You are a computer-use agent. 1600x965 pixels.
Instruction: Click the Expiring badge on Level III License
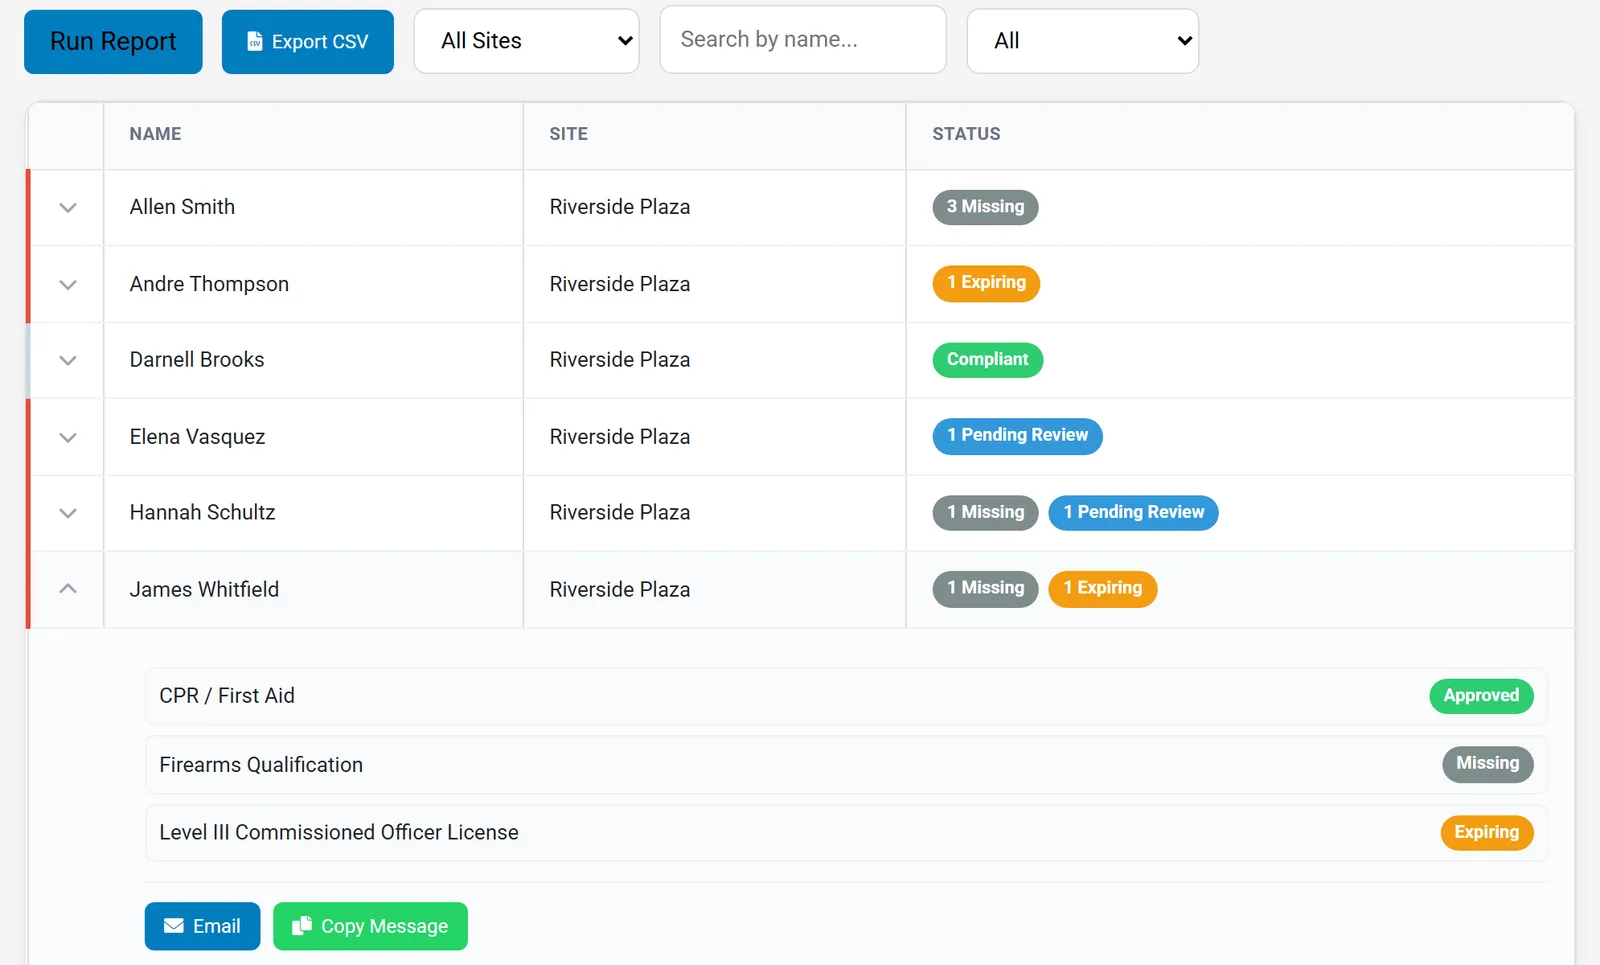coord(1486,833)
